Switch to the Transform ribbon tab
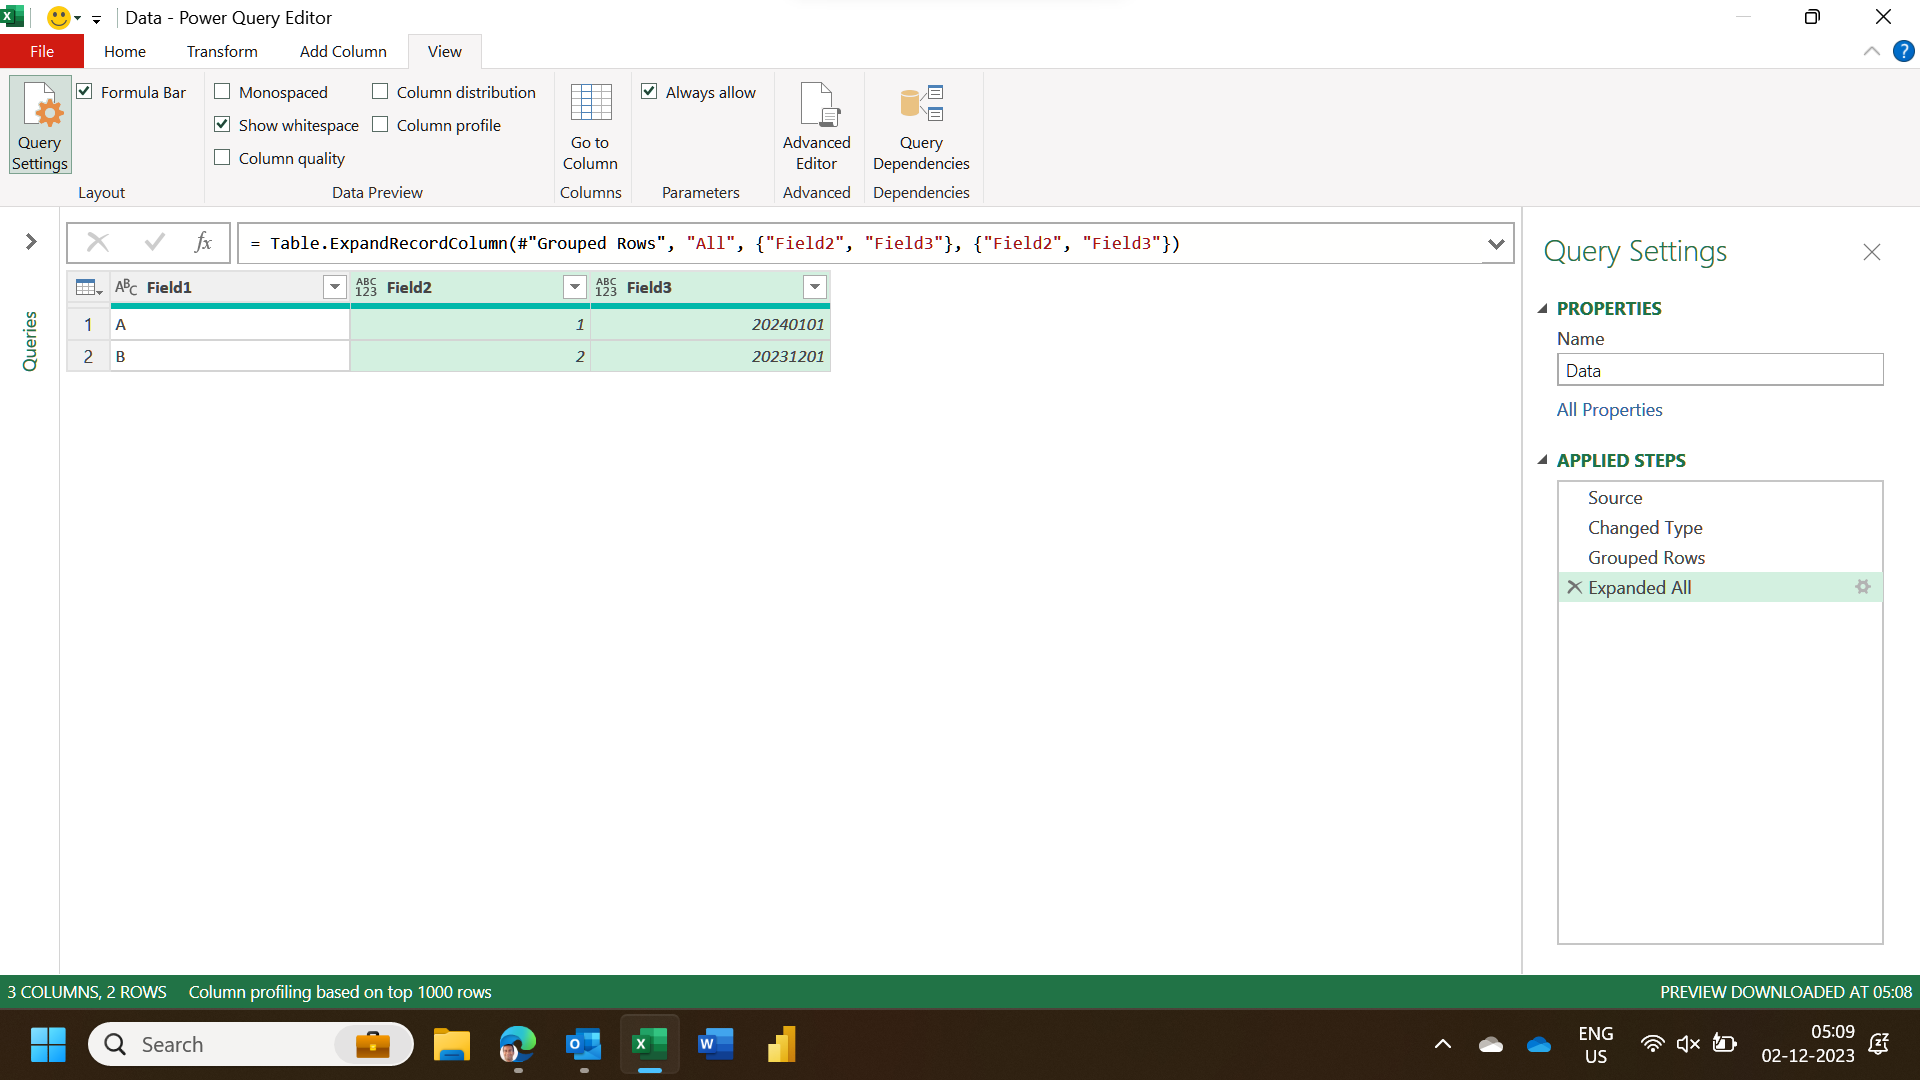This screenshot has height=1080, width=1920. [222, 51]
